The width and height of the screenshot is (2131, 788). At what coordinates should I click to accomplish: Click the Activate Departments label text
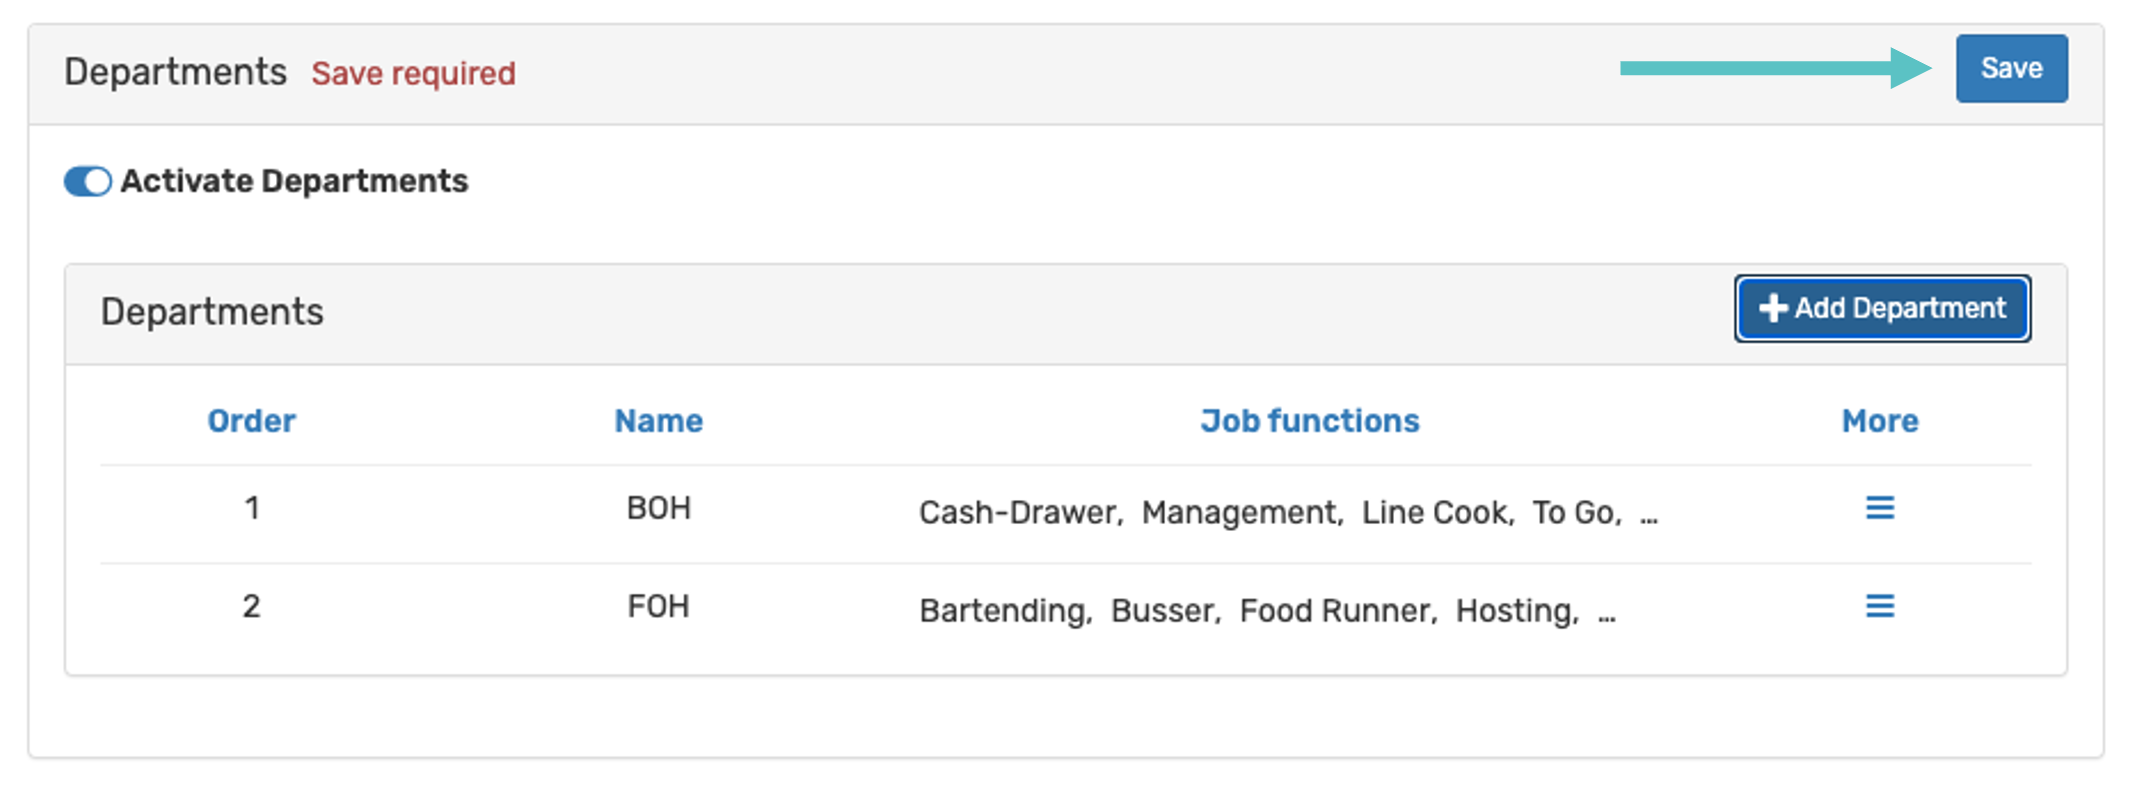coord(294,181)
